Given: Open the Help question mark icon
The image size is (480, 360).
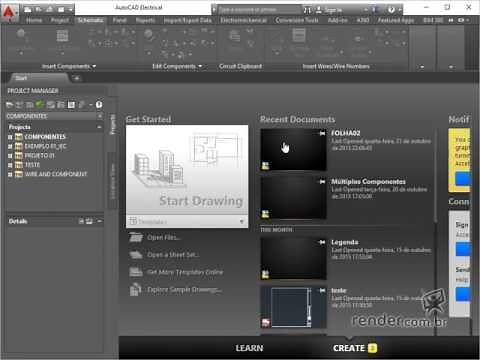Looking at the screenshot, I should coord(391,10).
